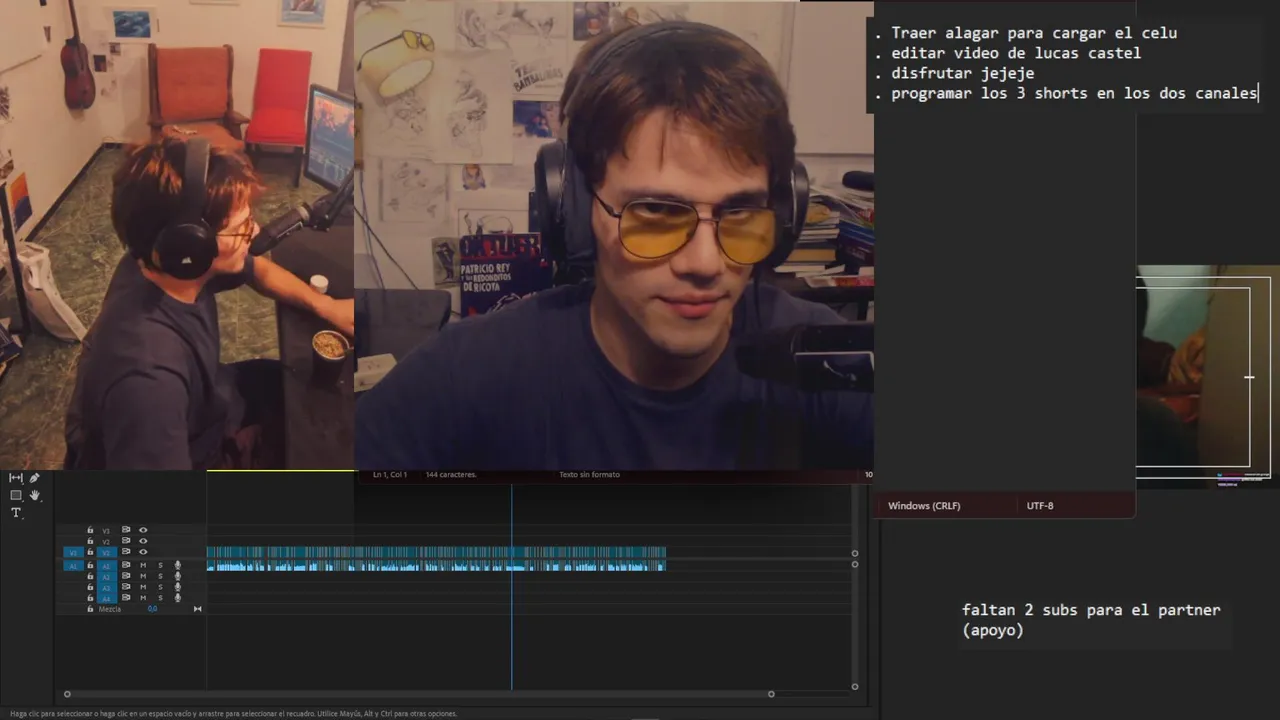The image size is (1280, 720).
Task: Click right handle of timeline zoom scrollbar
Action: 771,694
